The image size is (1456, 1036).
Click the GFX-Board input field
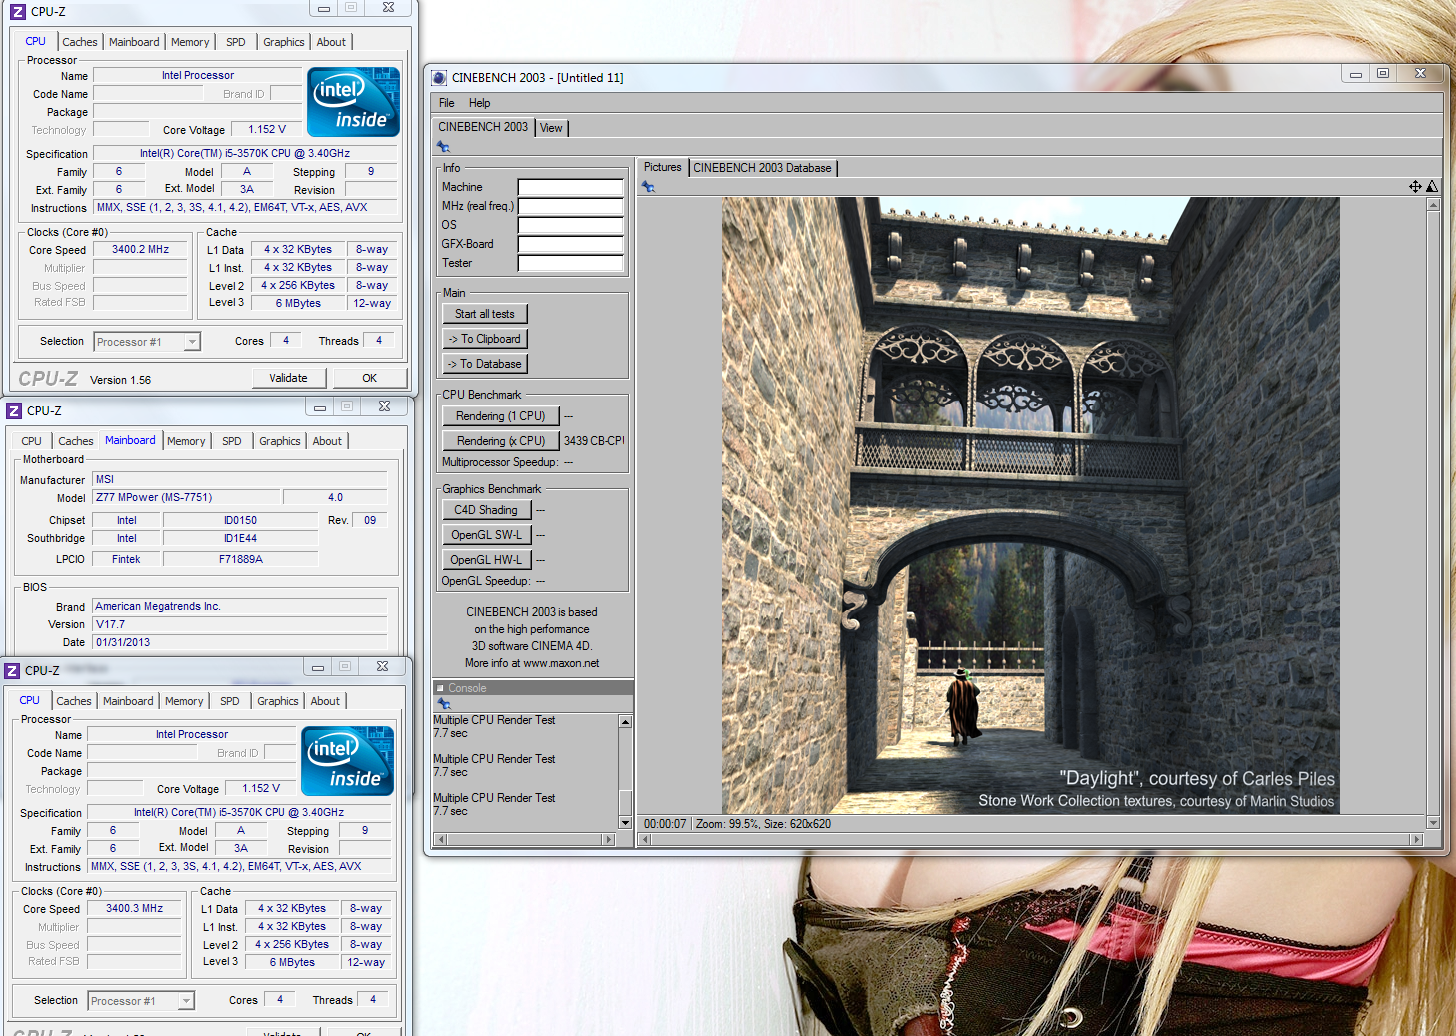(x=570, y=244)
